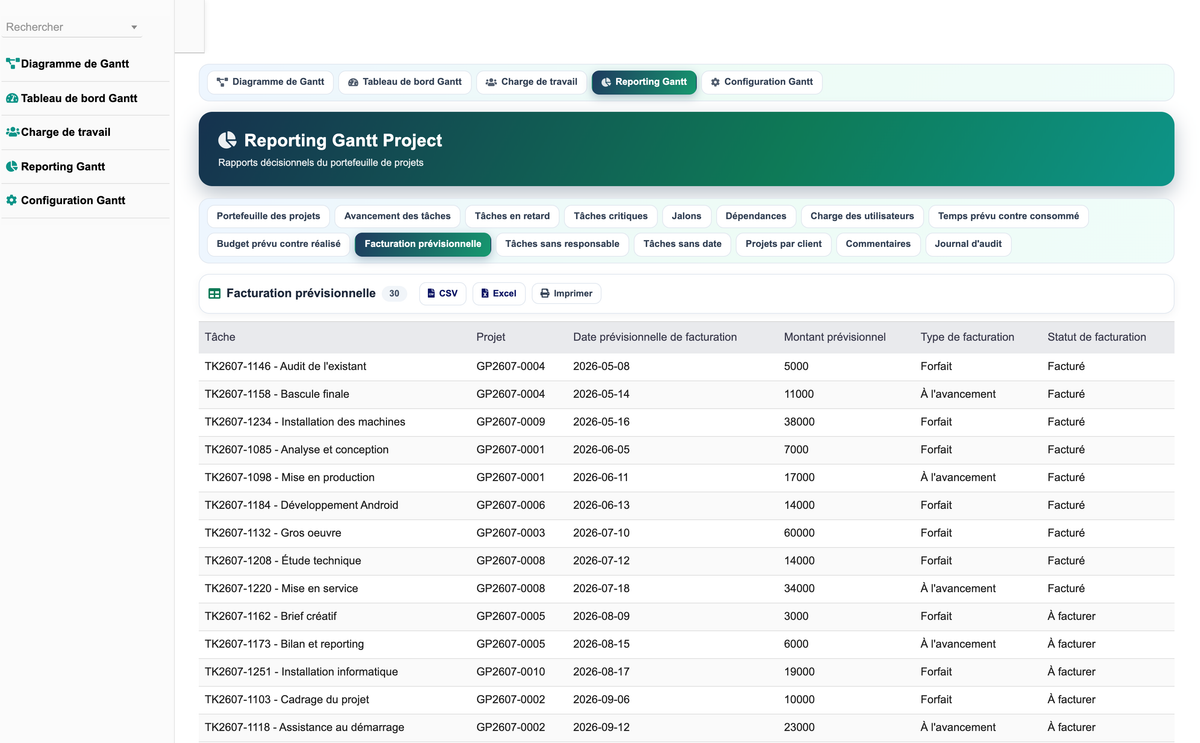The image size is (1200, 743).
Task: Export the report to Excel
Action: click(498, 294)
